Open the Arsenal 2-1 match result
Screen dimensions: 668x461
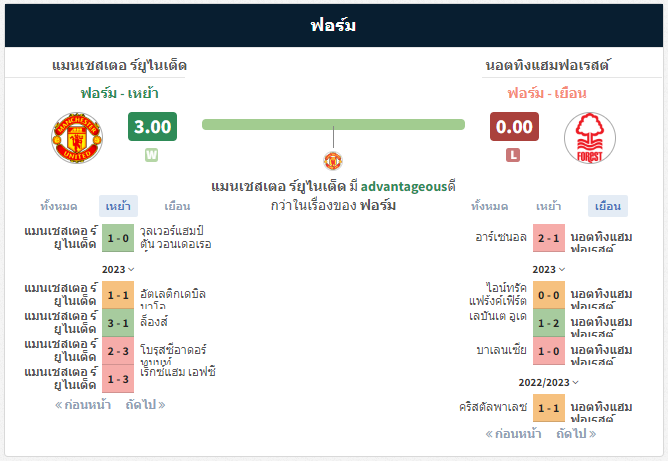point(549,238)
